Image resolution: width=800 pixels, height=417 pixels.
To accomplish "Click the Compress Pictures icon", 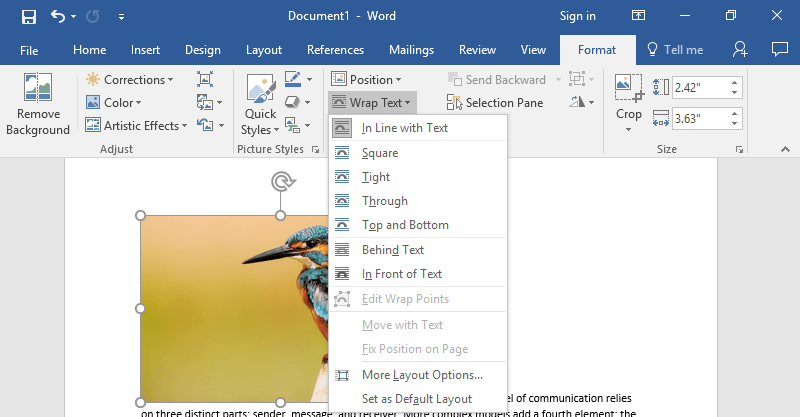I will click(x=205, y=79).
